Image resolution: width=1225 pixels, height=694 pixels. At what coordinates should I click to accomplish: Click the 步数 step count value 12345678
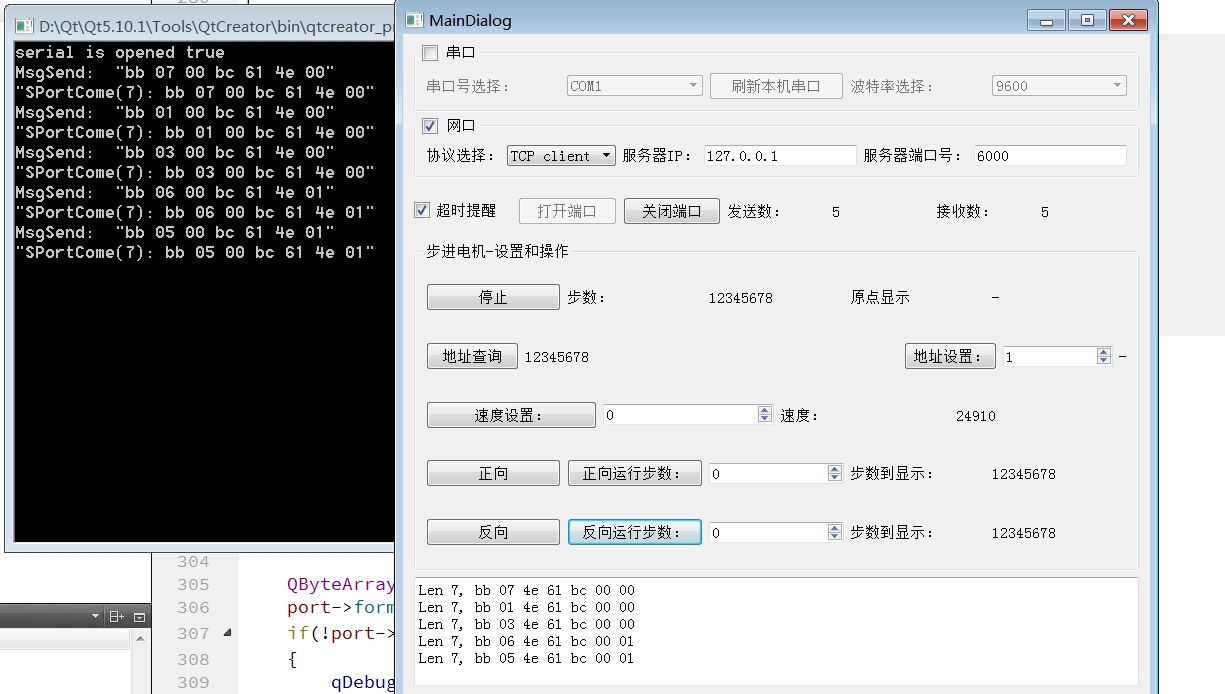[740, 298]
